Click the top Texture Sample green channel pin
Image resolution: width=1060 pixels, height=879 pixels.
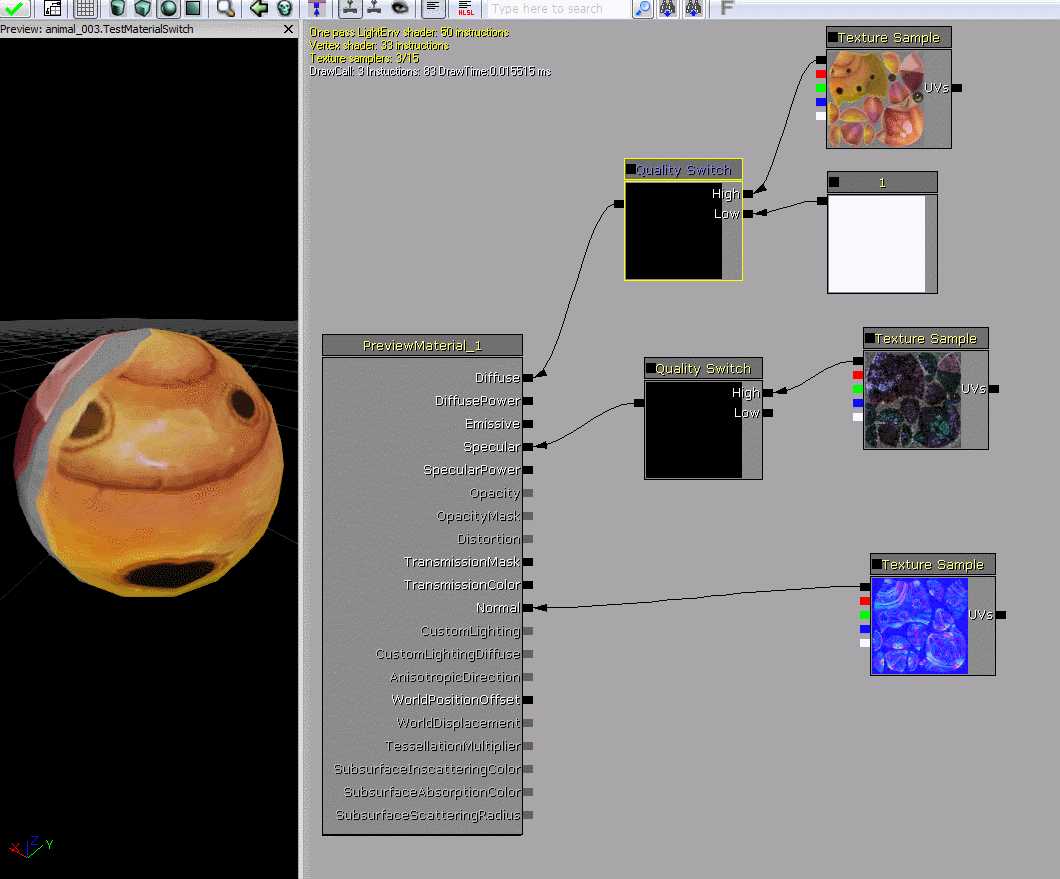pyautogui.click(x=821, y=88)
